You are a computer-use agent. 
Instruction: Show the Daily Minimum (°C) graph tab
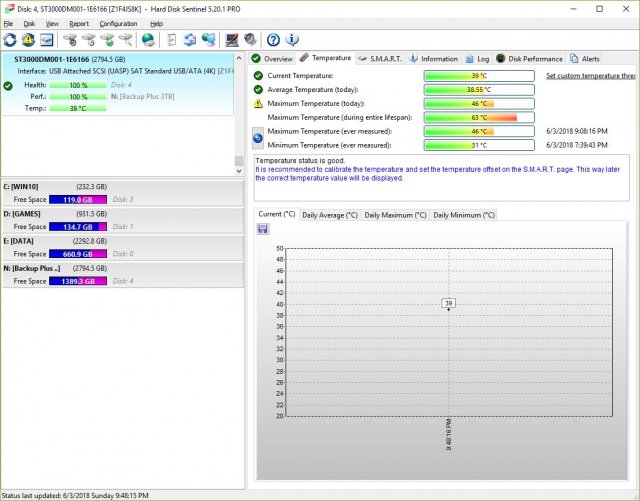pyautogui.click(x=464, y=215)
